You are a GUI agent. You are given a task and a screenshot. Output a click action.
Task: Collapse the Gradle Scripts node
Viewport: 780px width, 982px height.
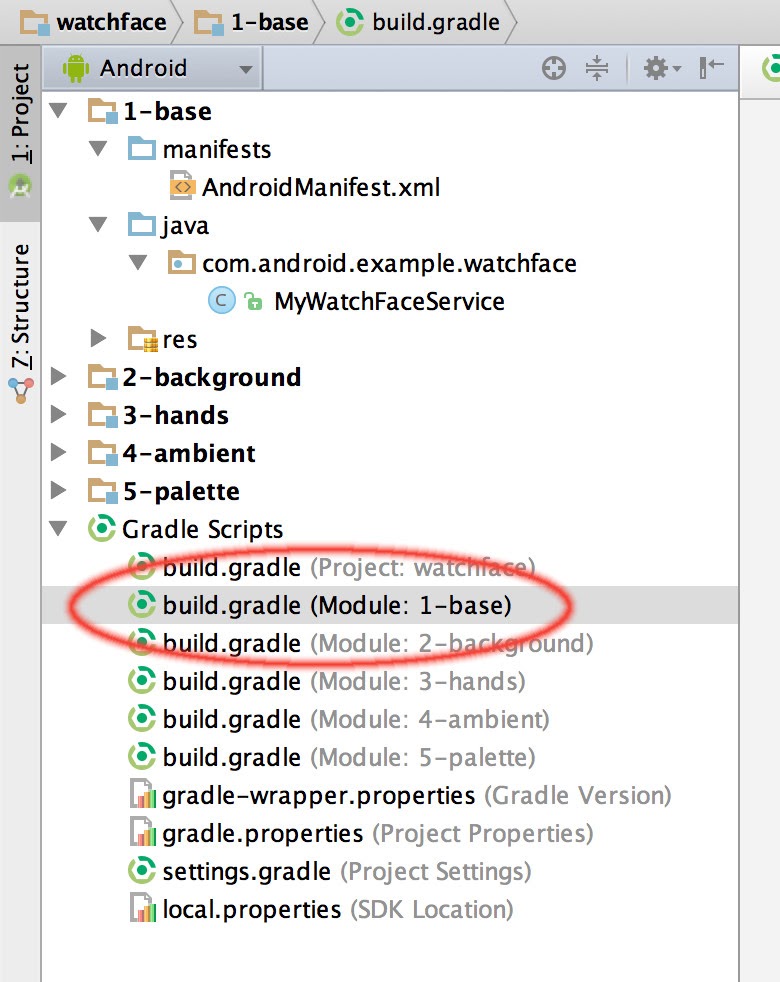pos(59,529)
